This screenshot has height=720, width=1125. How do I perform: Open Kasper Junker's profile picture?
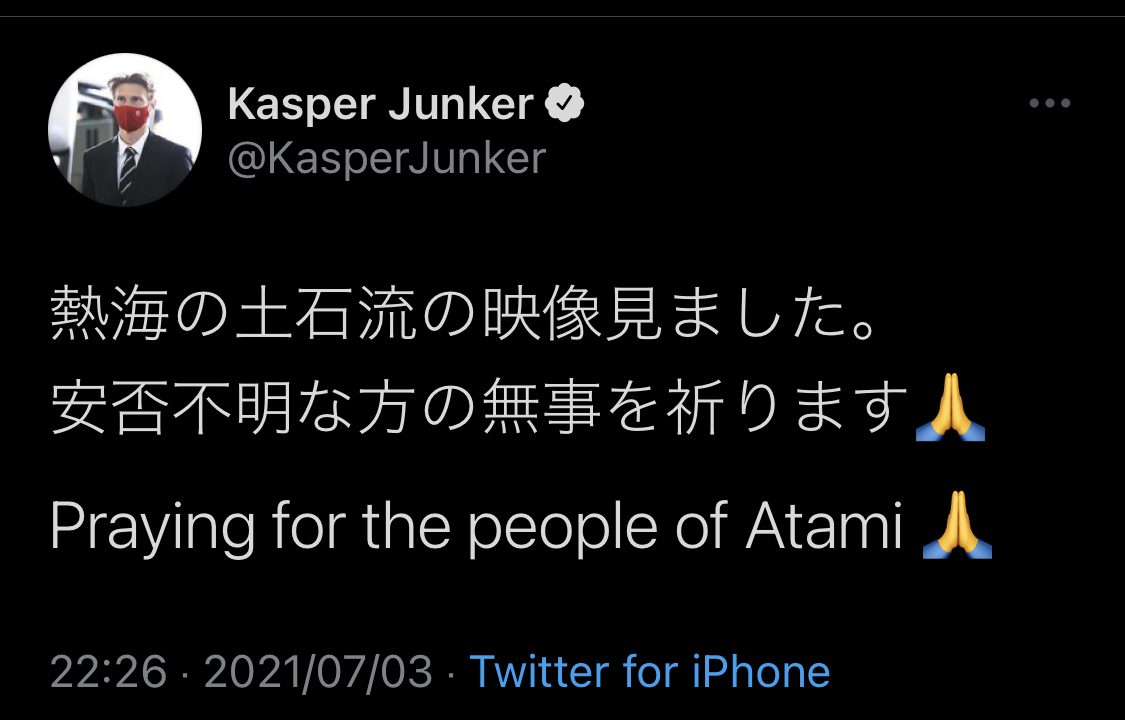click(x=125, y=130)
